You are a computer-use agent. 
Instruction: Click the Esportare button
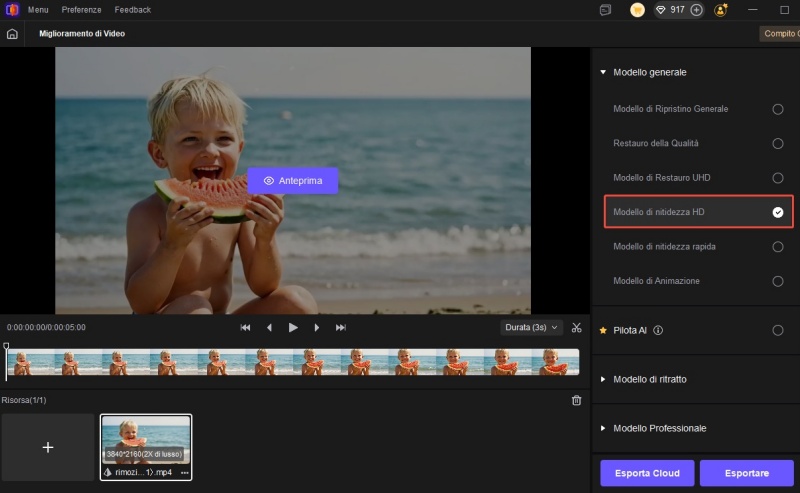click(x=747, y=473)
